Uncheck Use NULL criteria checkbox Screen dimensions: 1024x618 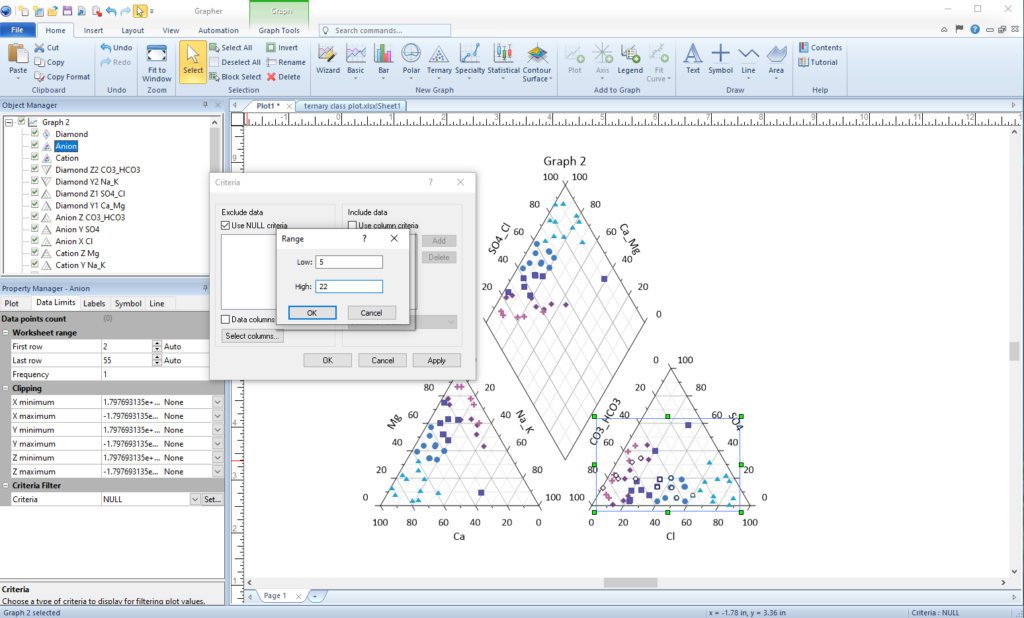[226, 226]
